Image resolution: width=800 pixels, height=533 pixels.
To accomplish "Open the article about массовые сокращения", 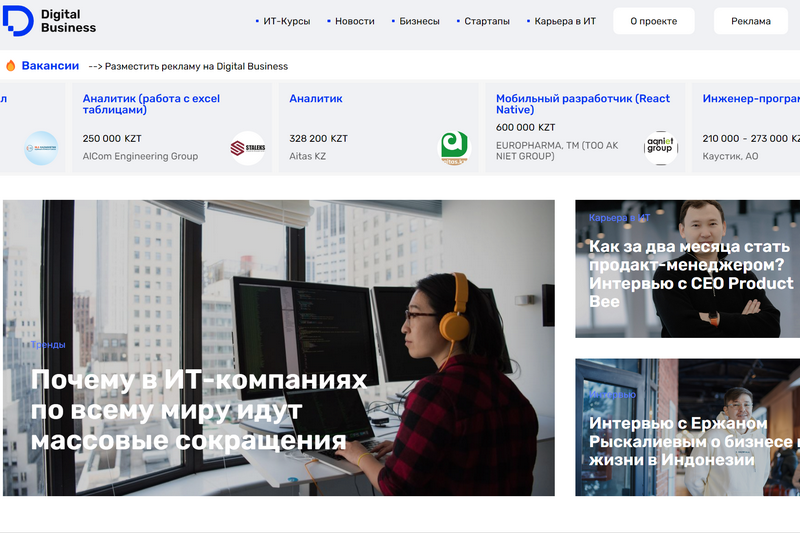I will click(x=198, y=410).
